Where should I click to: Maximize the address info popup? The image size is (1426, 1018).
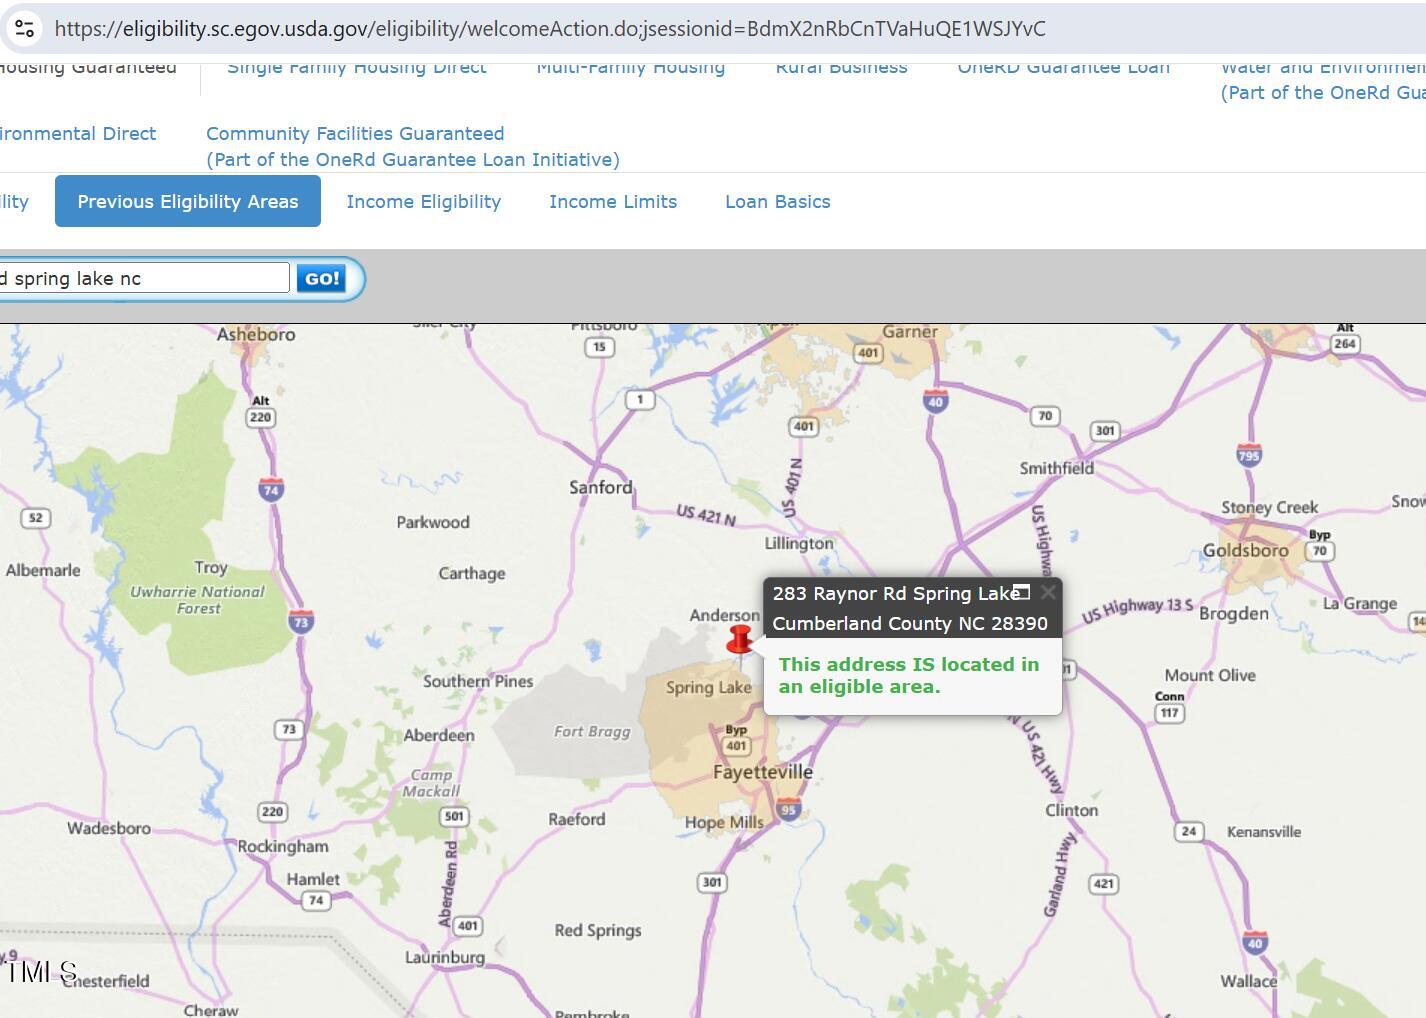1021,592
